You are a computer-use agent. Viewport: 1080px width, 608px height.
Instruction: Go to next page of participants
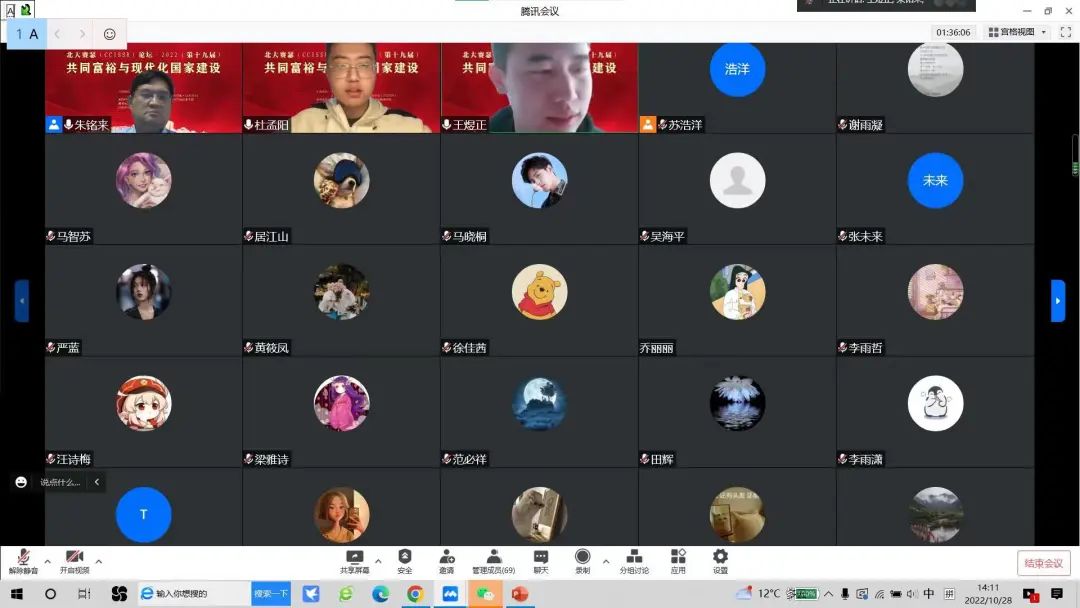pos(1057,301)
